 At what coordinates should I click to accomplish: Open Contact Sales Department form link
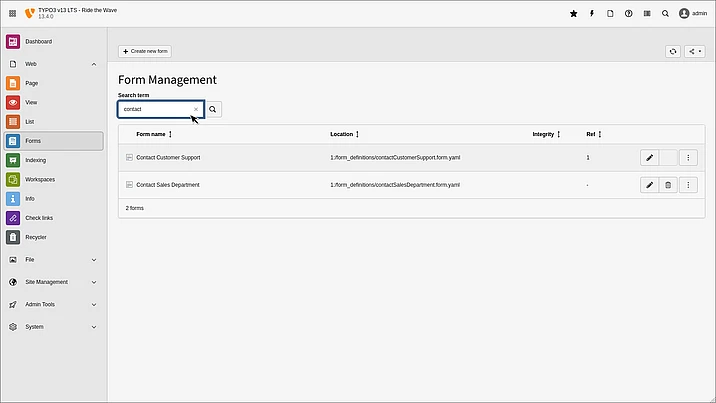point(168,185)
